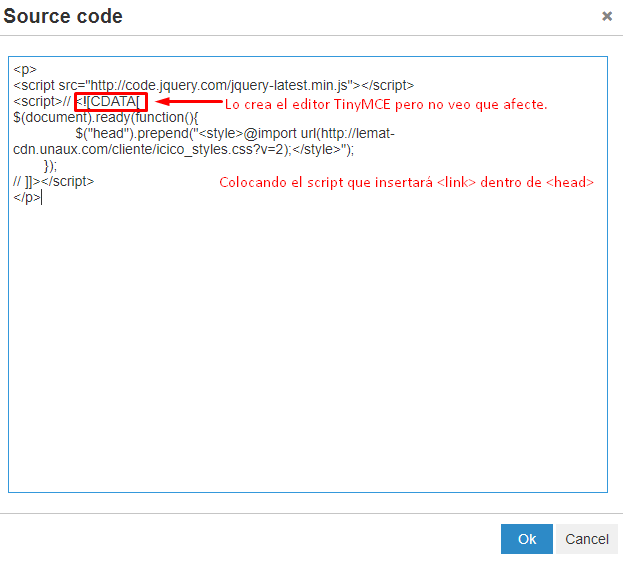Confirm changes with the Ok button
Image resolution: width=623 pixels, height=561 pixels.
[x=526, y=539]
